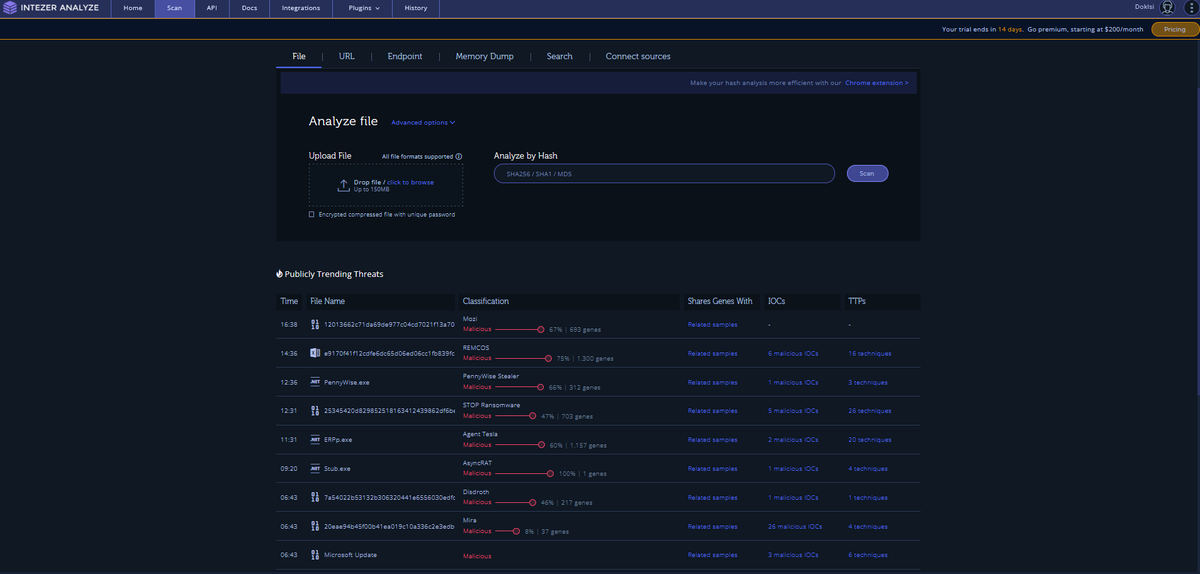Go to the Home nav item
Viewport: 1200px width, 574px height.
133,7
